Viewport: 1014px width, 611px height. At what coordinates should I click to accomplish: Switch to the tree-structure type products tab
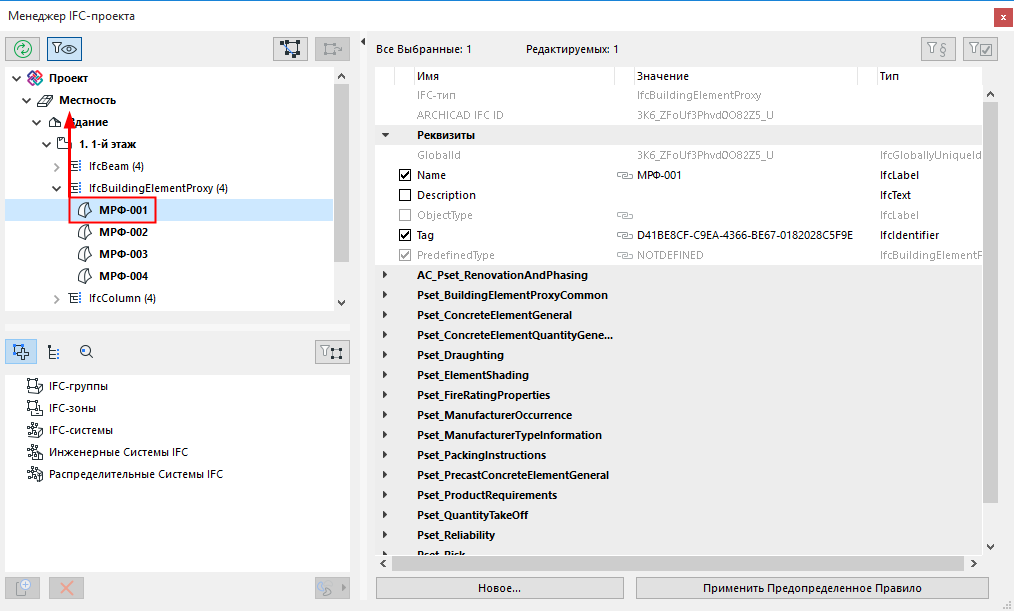[x=54, y=351]
